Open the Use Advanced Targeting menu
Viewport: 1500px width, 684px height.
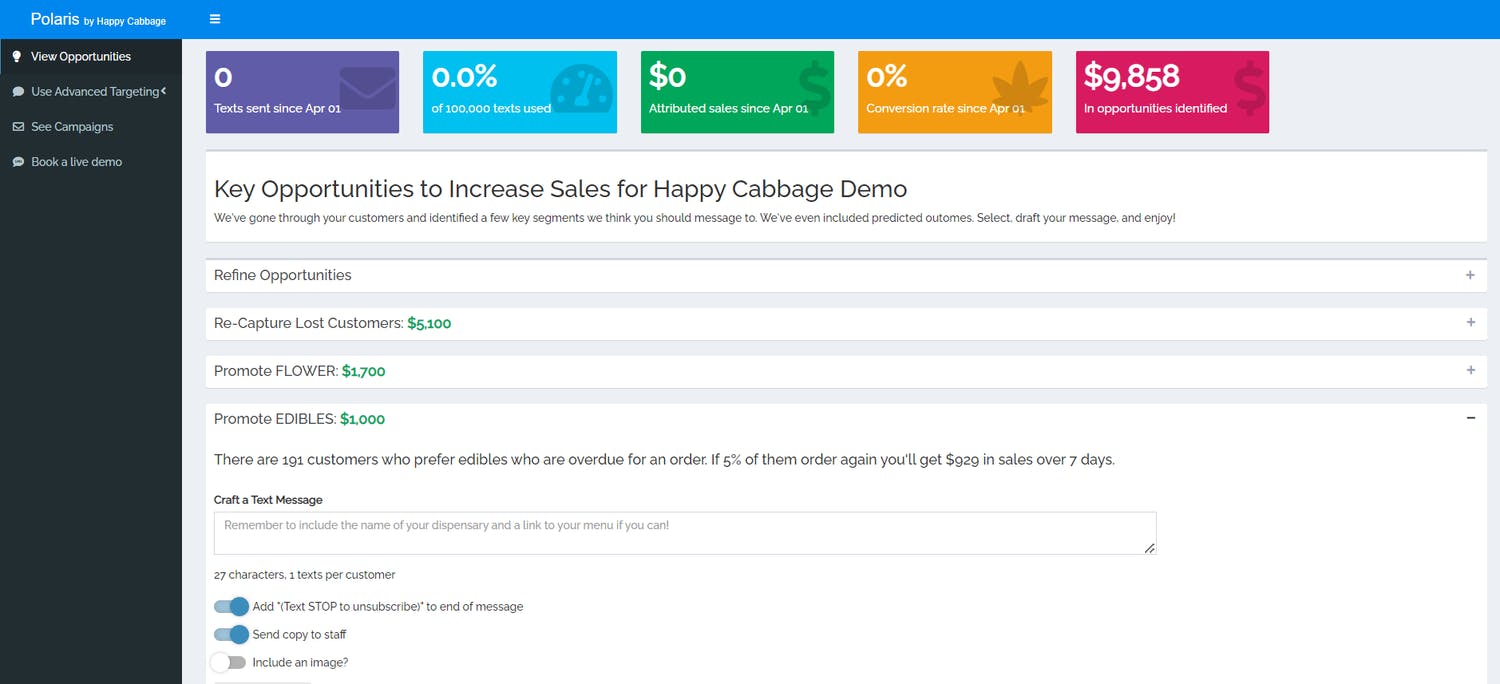[90, 91]
